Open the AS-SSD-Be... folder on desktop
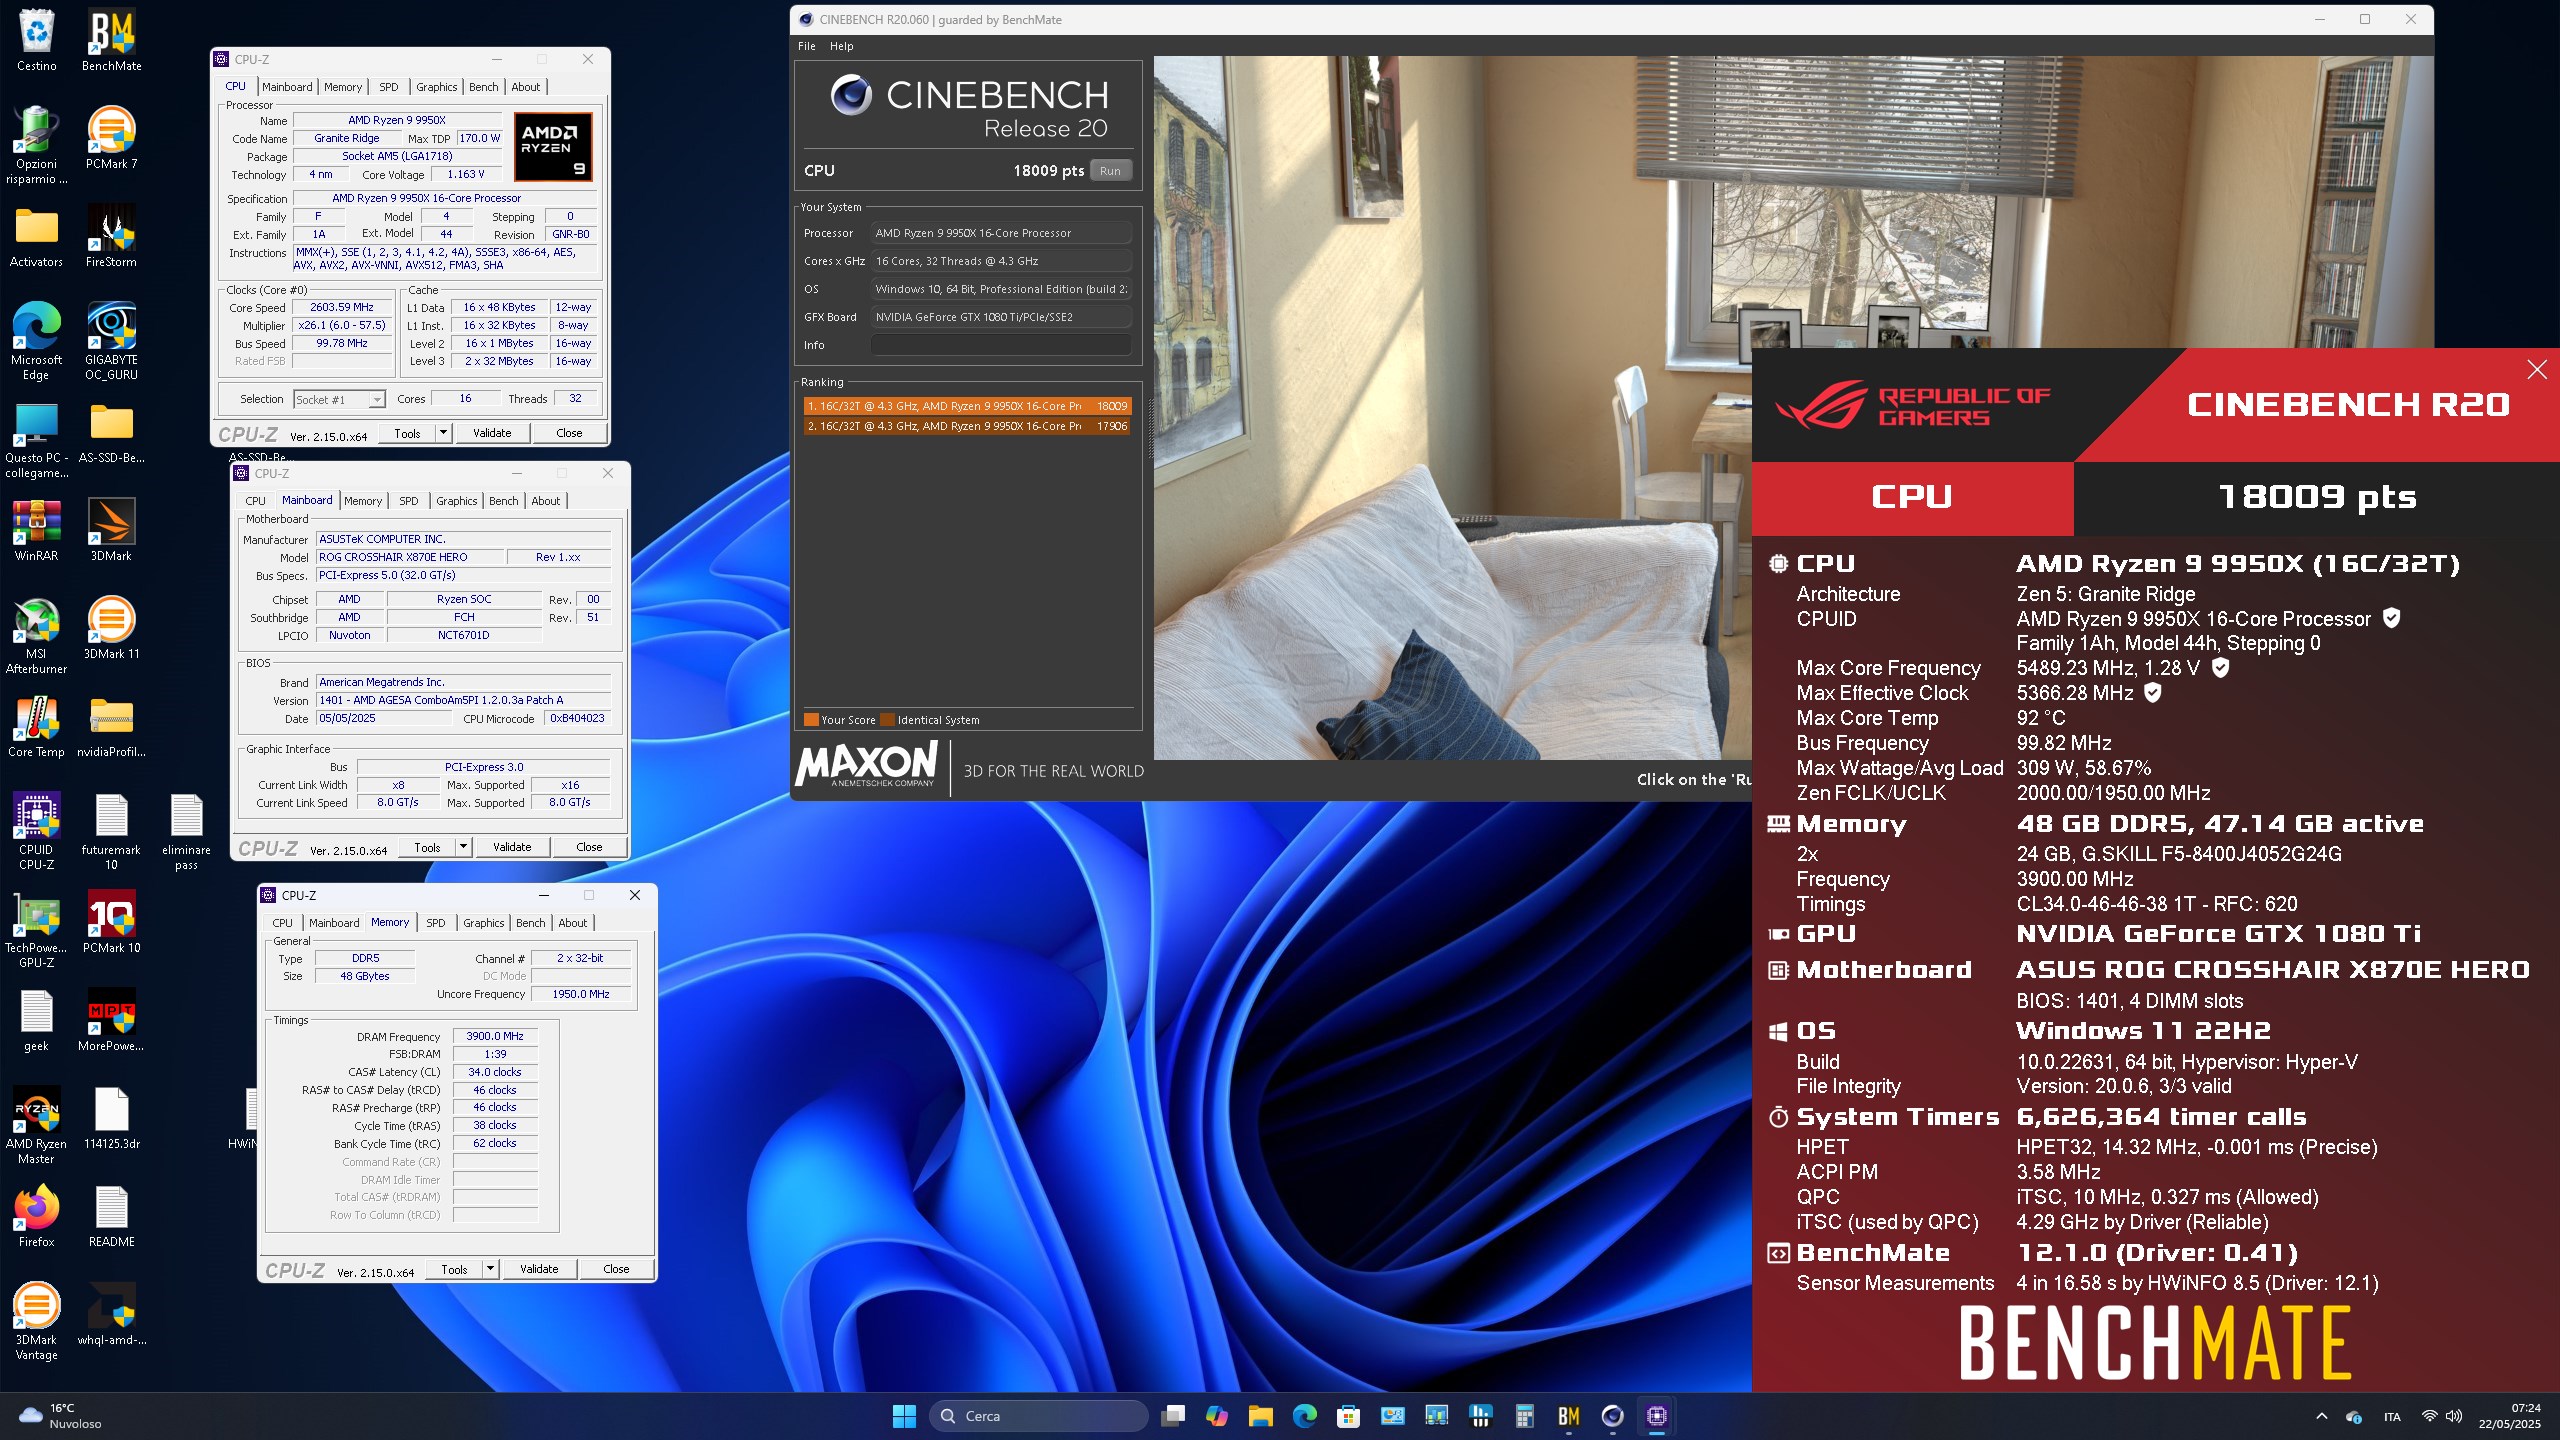Screen dimensions: 2560x1440 [x=111, y=432]
